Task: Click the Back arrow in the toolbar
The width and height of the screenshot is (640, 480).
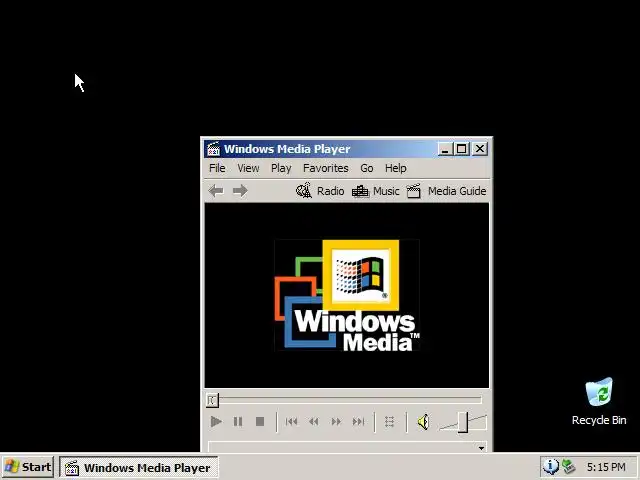Action: pos(216,191)
